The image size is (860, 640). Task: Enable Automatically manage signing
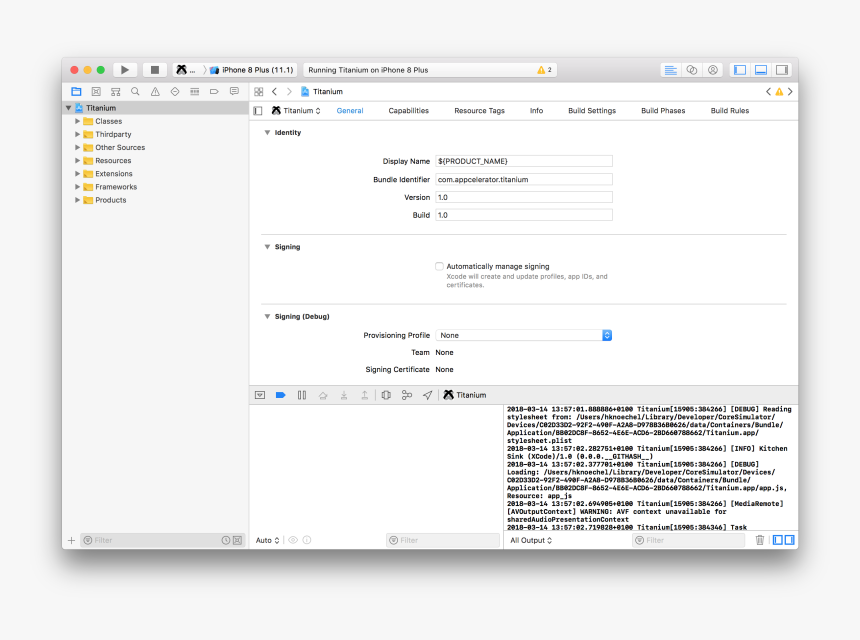click(439, 267)
